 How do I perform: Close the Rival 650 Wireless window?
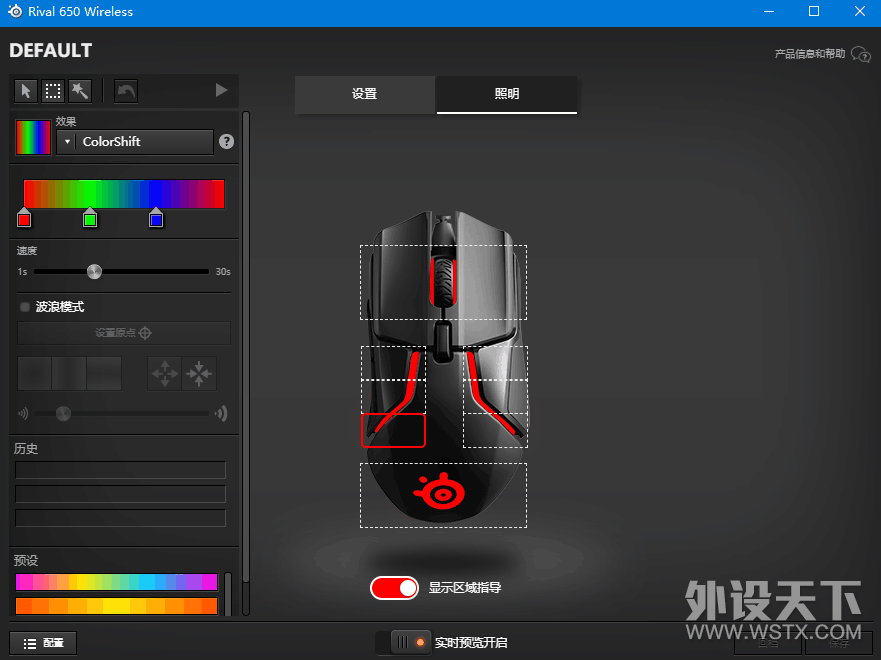[x=860, y=11]
